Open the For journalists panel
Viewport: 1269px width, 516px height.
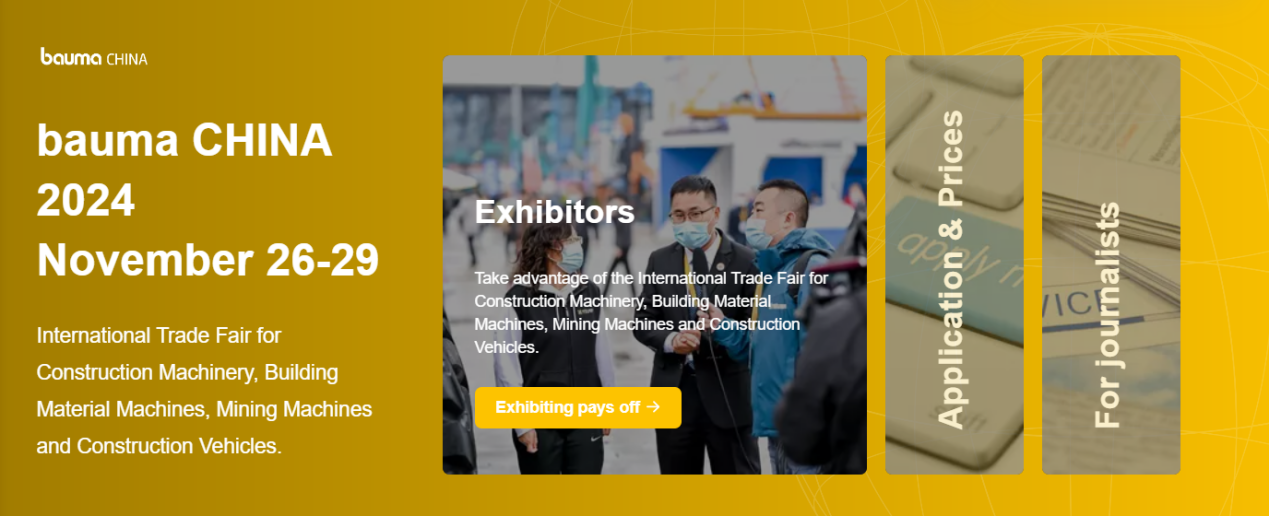tap(1111, 264)
